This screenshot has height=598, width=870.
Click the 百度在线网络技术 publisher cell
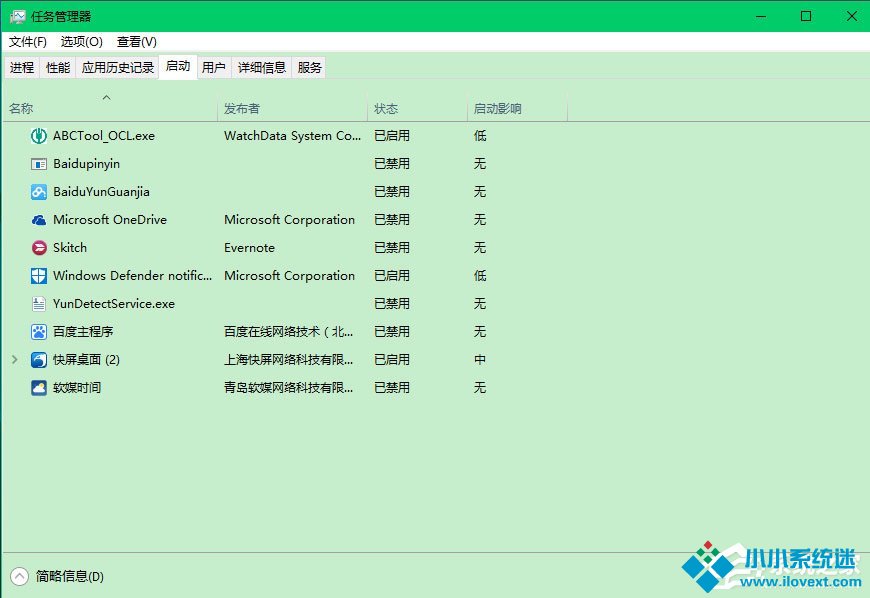tap(289, 332)
